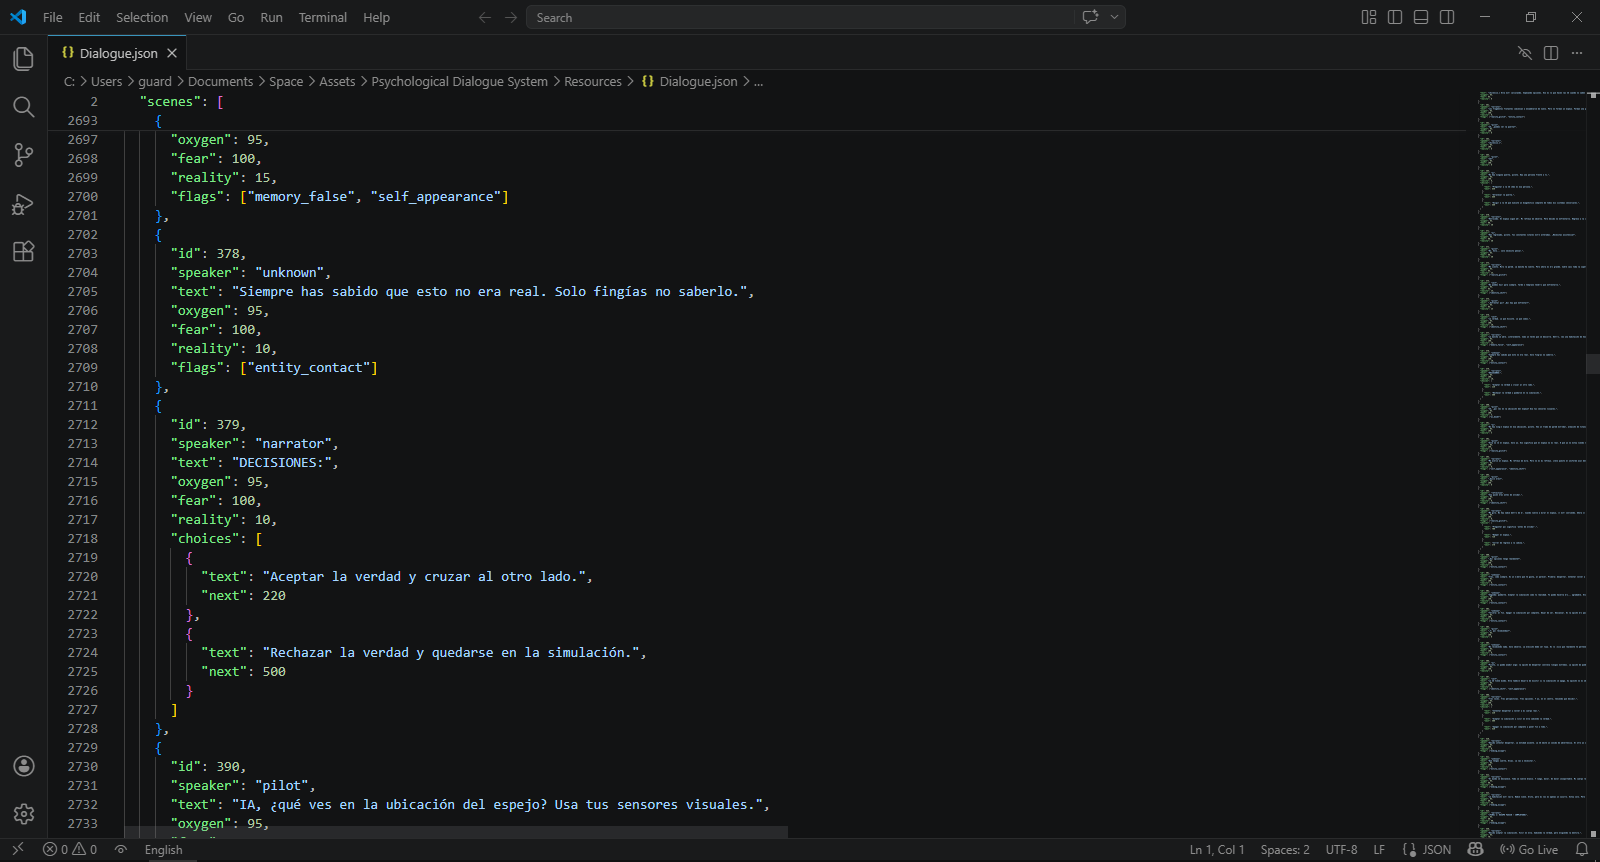Go forward with the right arrow
The image size is (1600, 862).
pyautogui.click(x=511, y=17)
